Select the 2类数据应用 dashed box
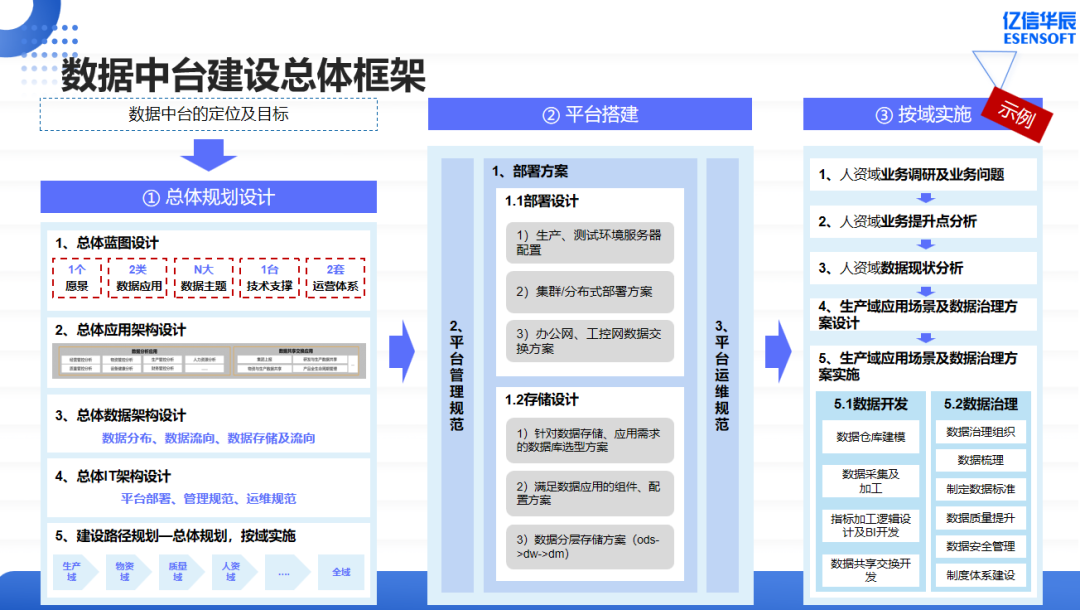The width and height of the screenshot is (1080, 610). coord(138,278)
